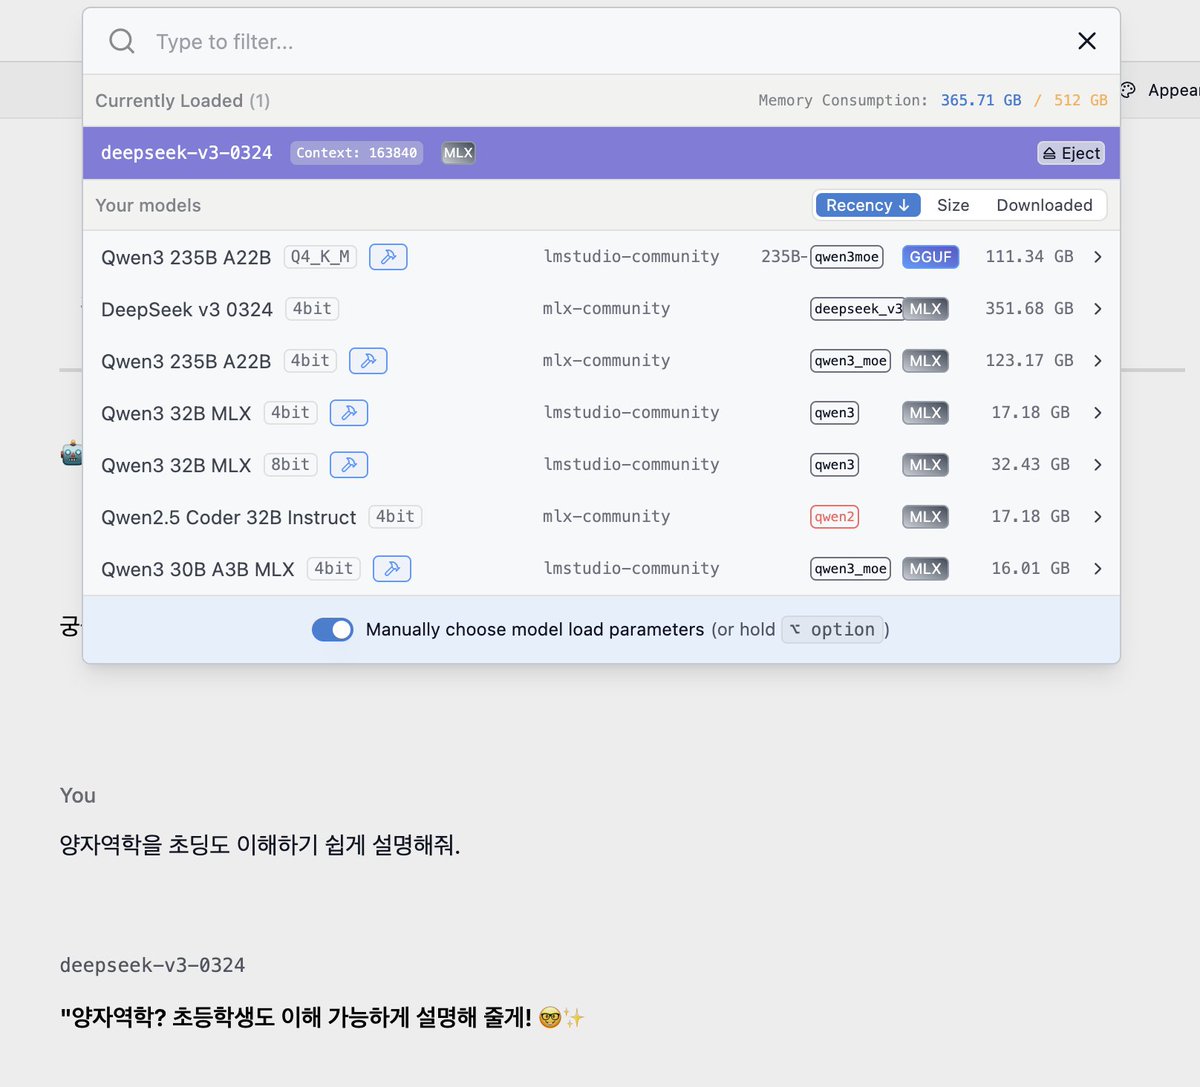Click the Context: 163840 badge
1200x1087 pixels.
357,153
